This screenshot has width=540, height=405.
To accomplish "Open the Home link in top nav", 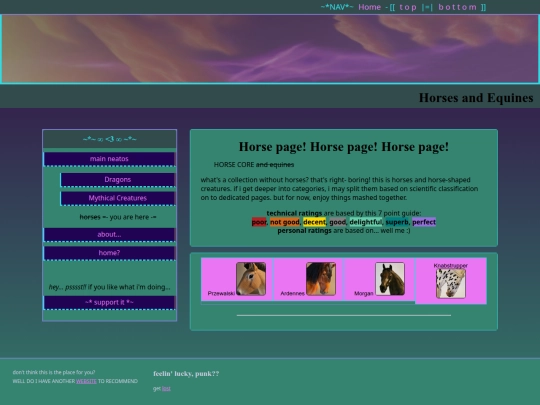I will point(370,7).
